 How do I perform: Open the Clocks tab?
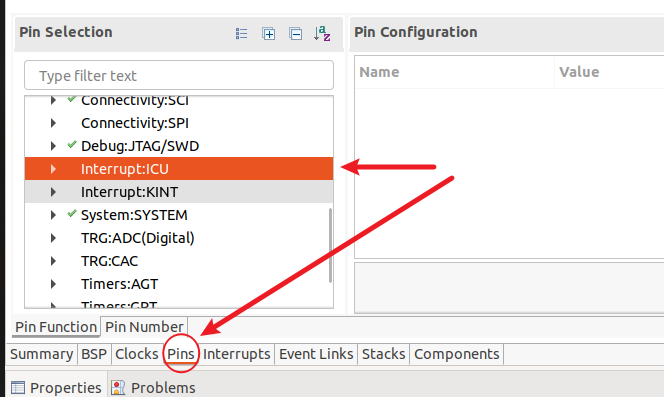coord(136,354)
